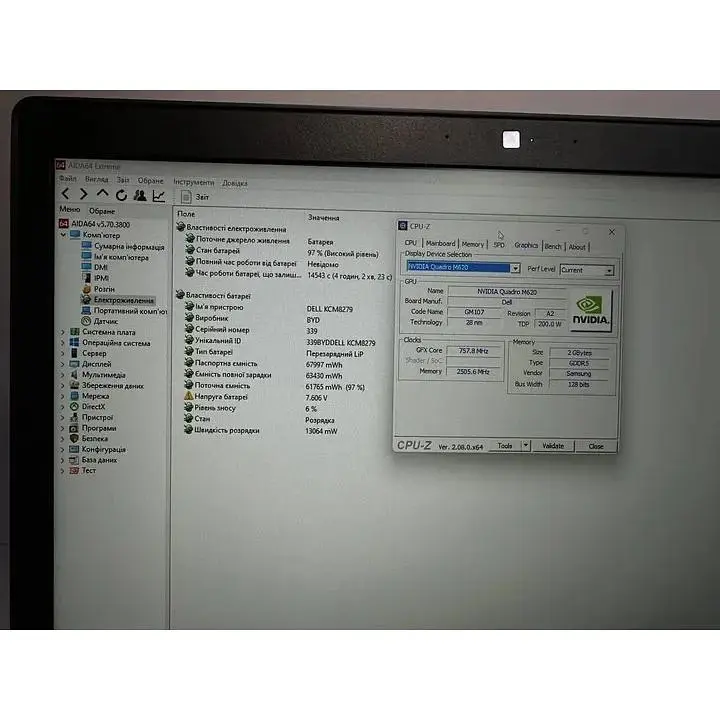Switch to Mainboard tab in CPU-Z
Viewport: 720px width, 720px height.
tap(440, 243)
